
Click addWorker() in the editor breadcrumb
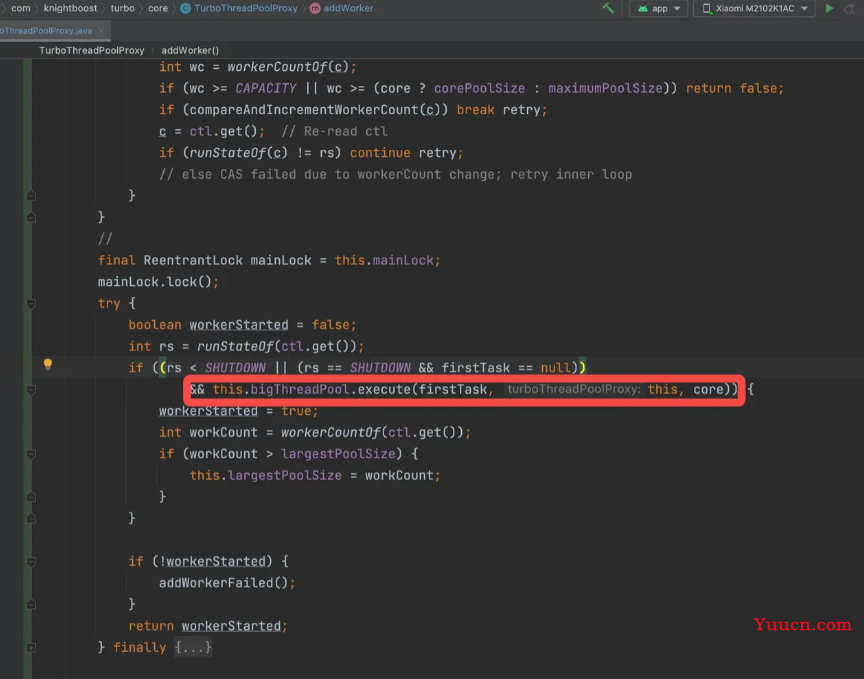pyautogui.click(x=190, y=50)
